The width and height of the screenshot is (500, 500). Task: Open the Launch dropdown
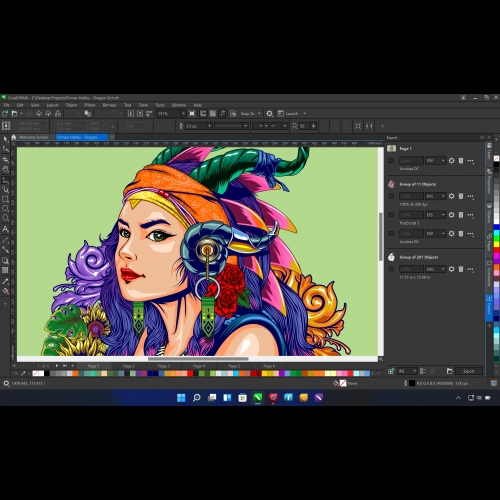tap(304, 114)
